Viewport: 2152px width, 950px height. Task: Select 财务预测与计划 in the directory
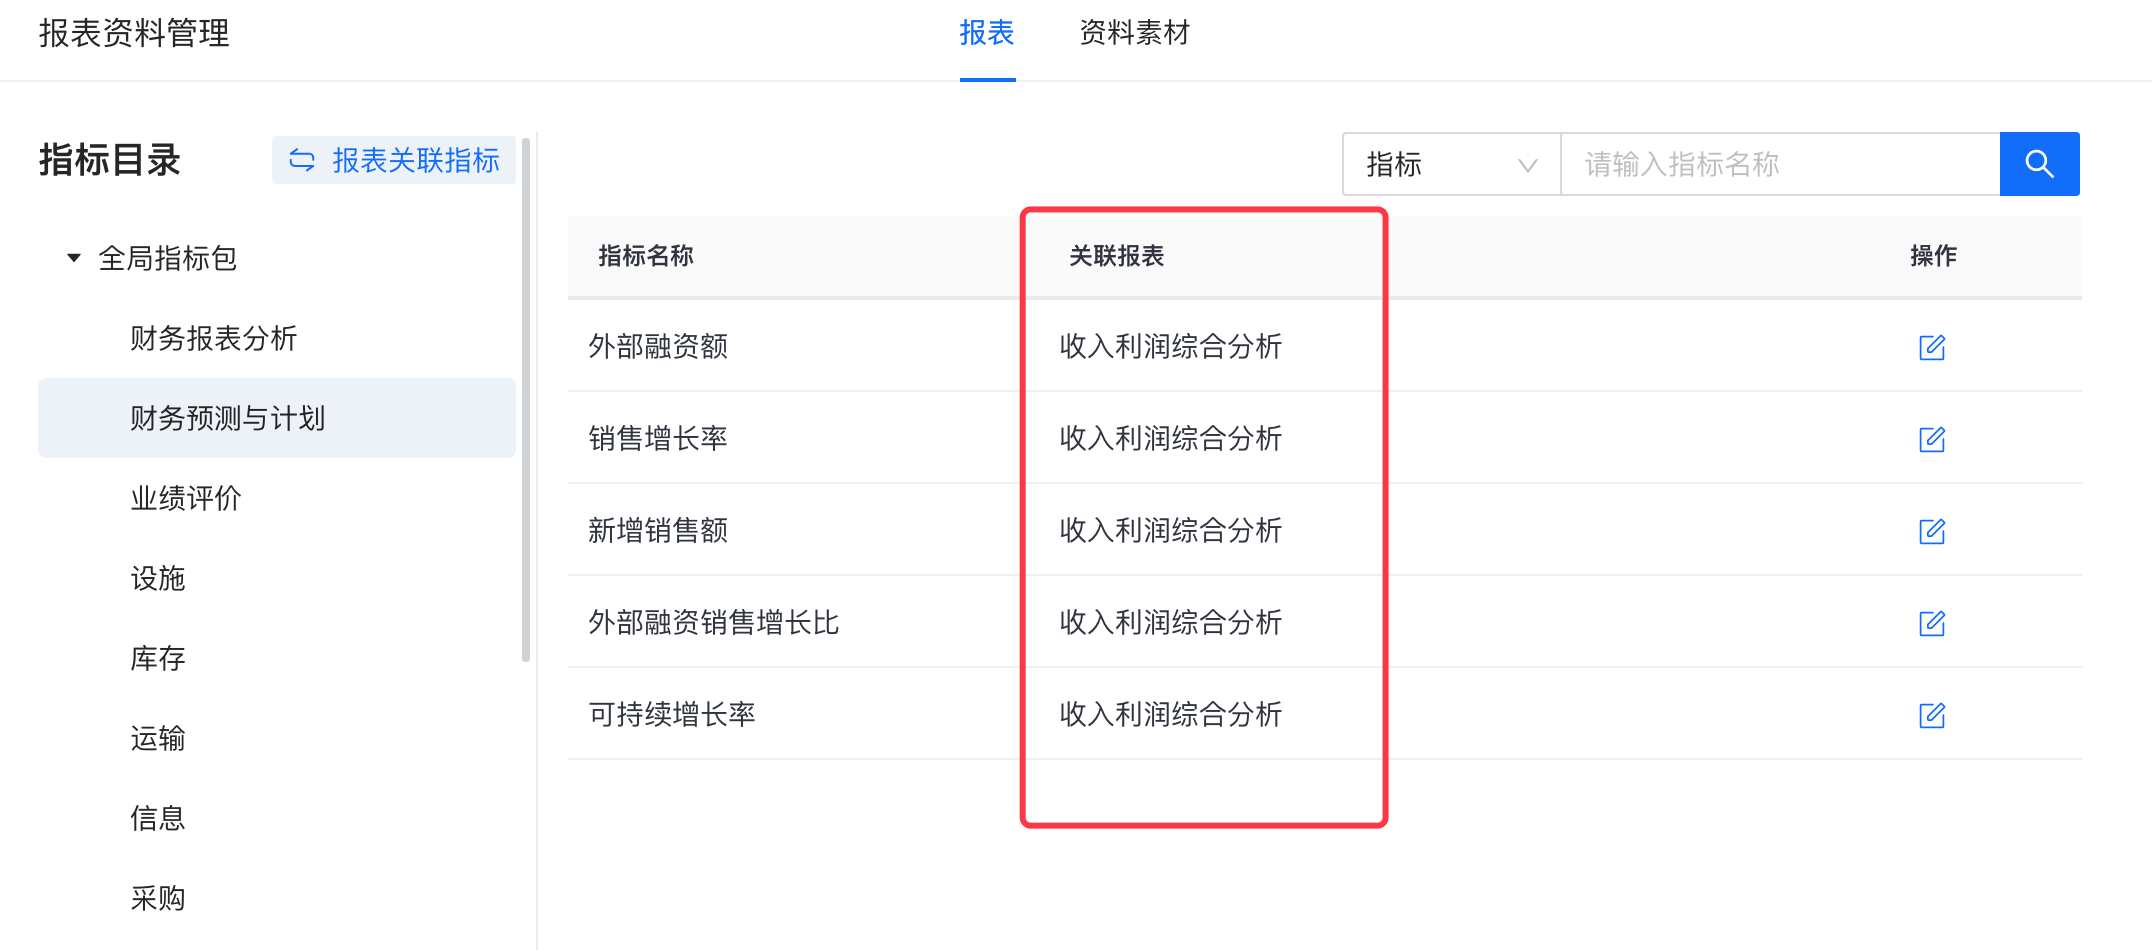228,418
